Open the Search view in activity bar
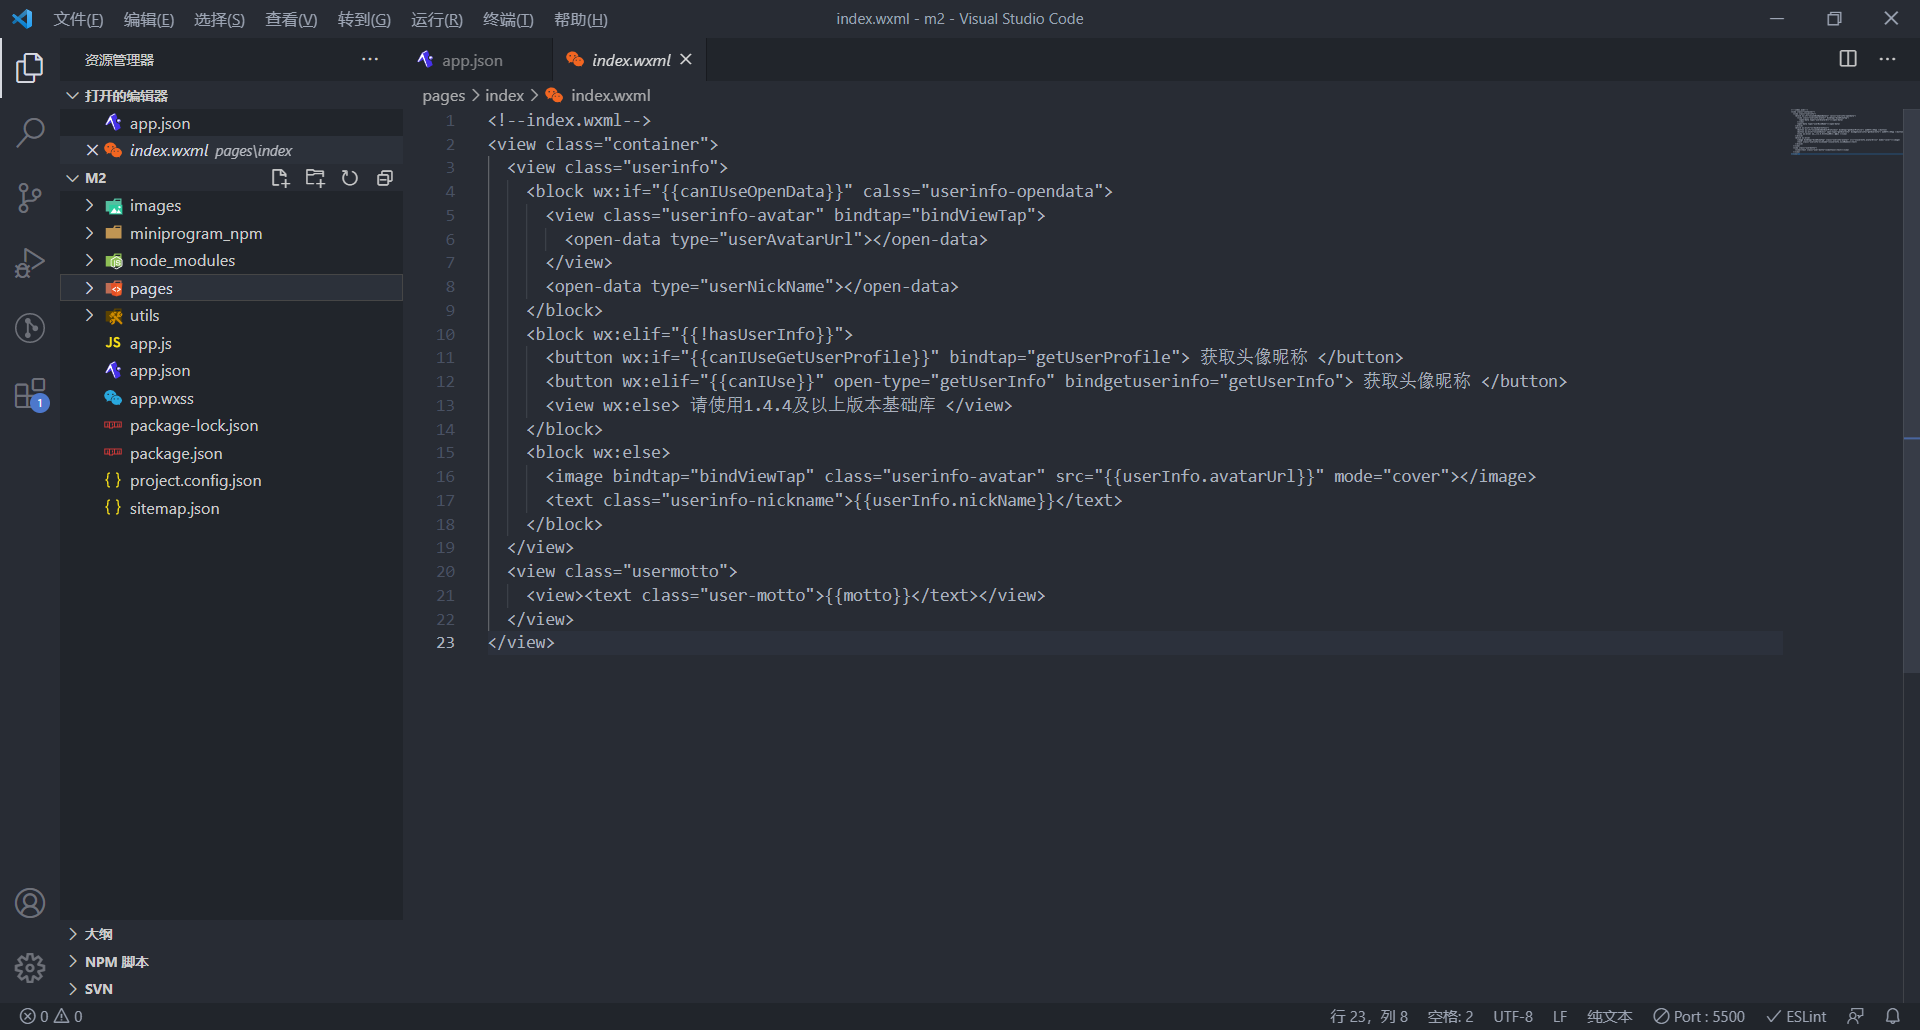 (x=30, y=132)
